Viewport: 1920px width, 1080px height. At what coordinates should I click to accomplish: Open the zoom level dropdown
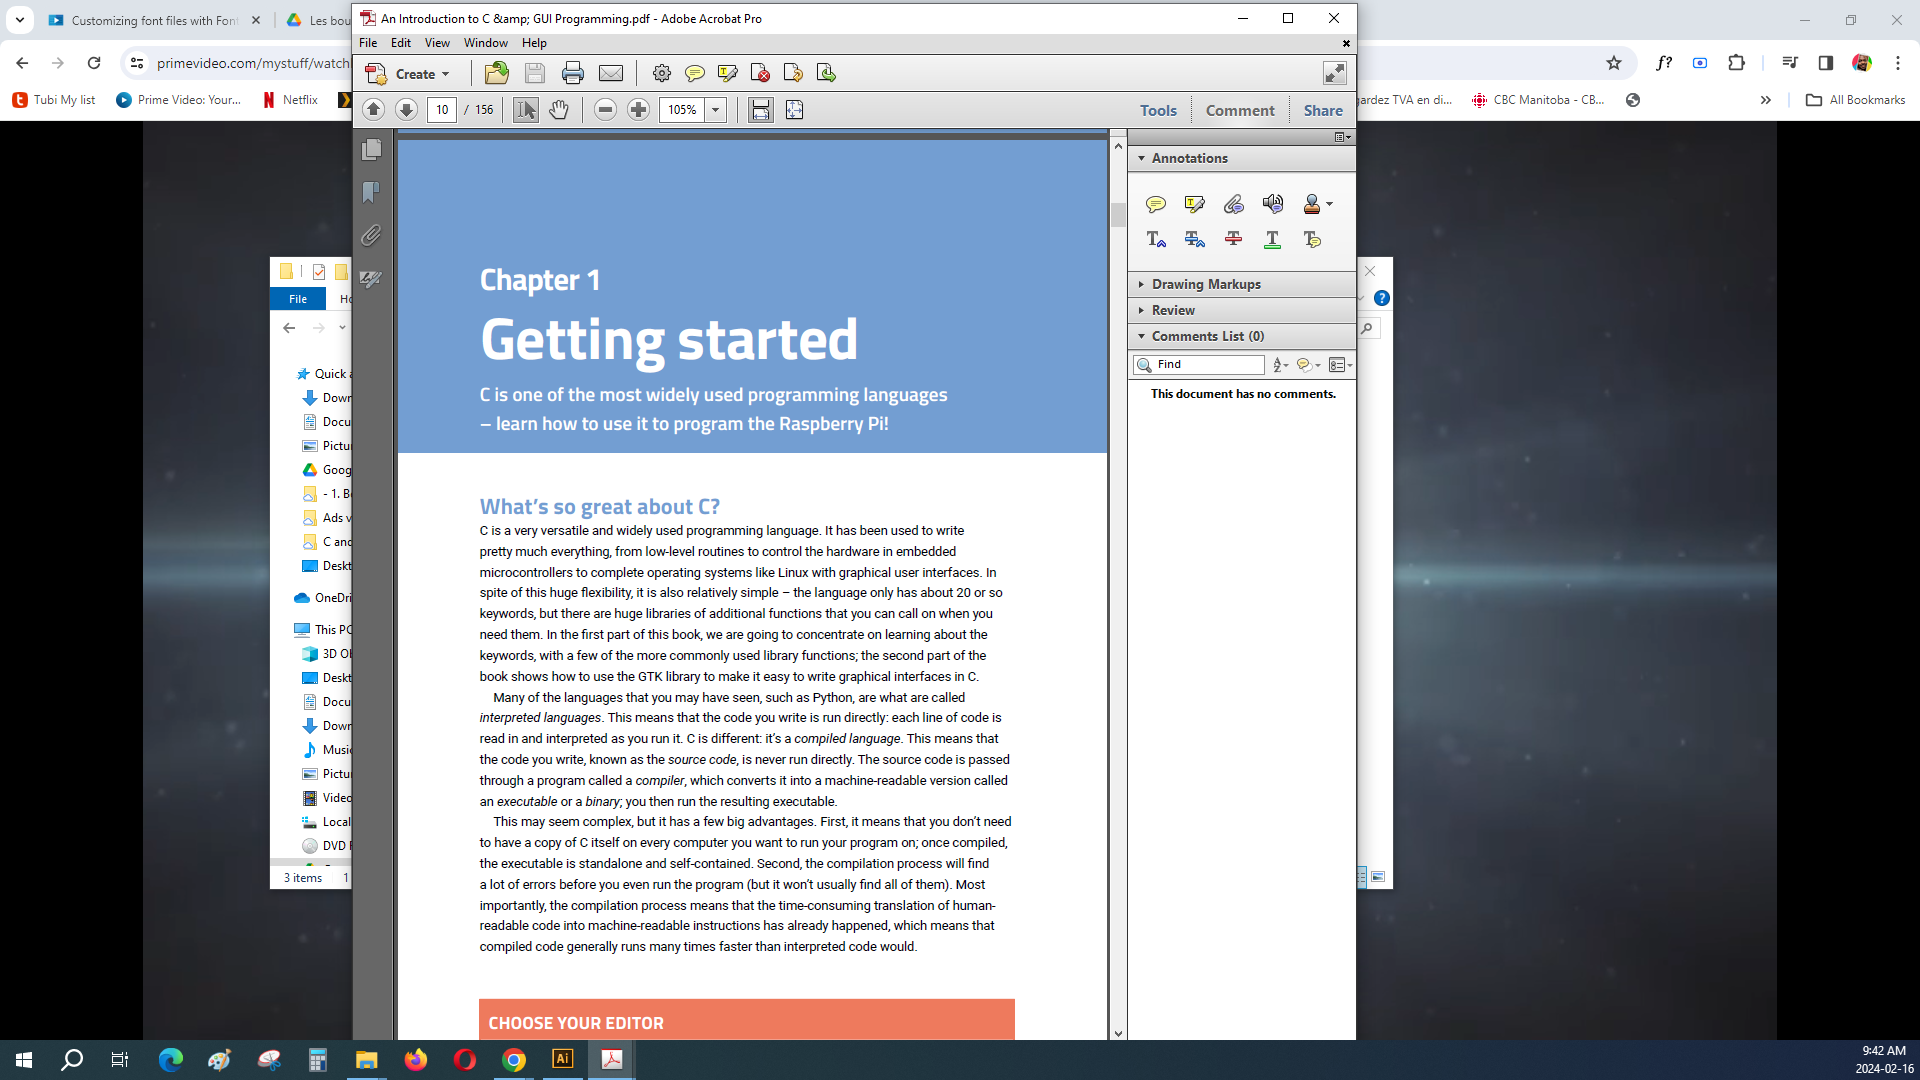tap(716, 110)
